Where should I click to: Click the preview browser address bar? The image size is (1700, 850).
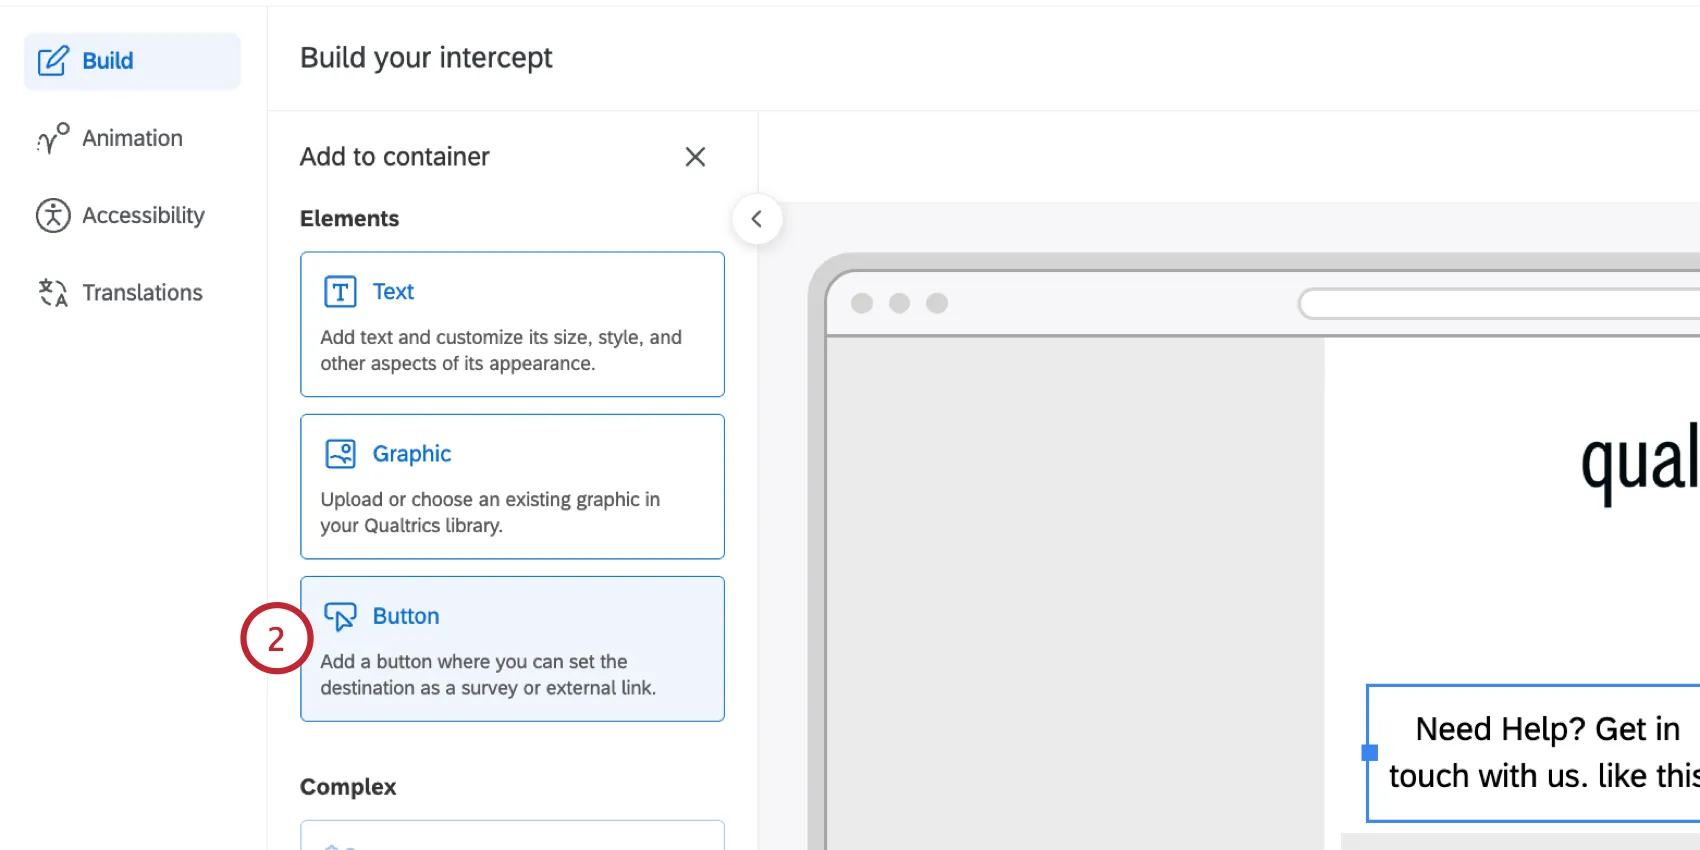coord(1499,303)
